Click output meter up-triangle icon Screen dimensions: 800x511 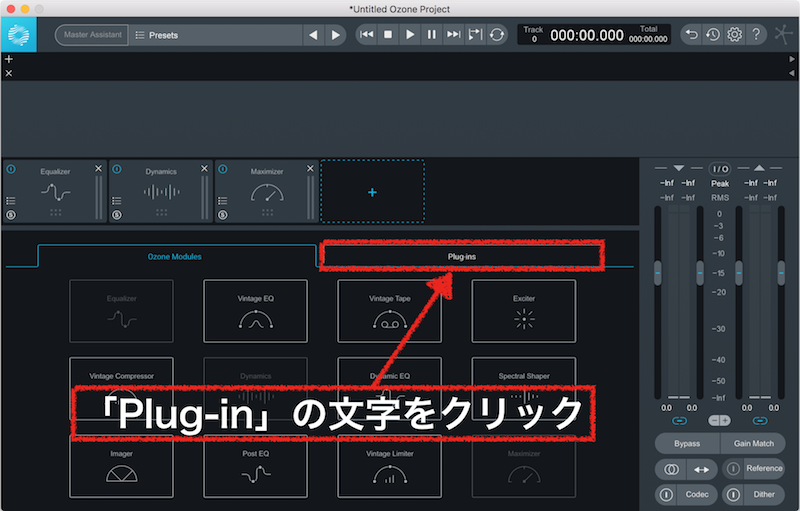pyautogui.click(x=759, y=168)
